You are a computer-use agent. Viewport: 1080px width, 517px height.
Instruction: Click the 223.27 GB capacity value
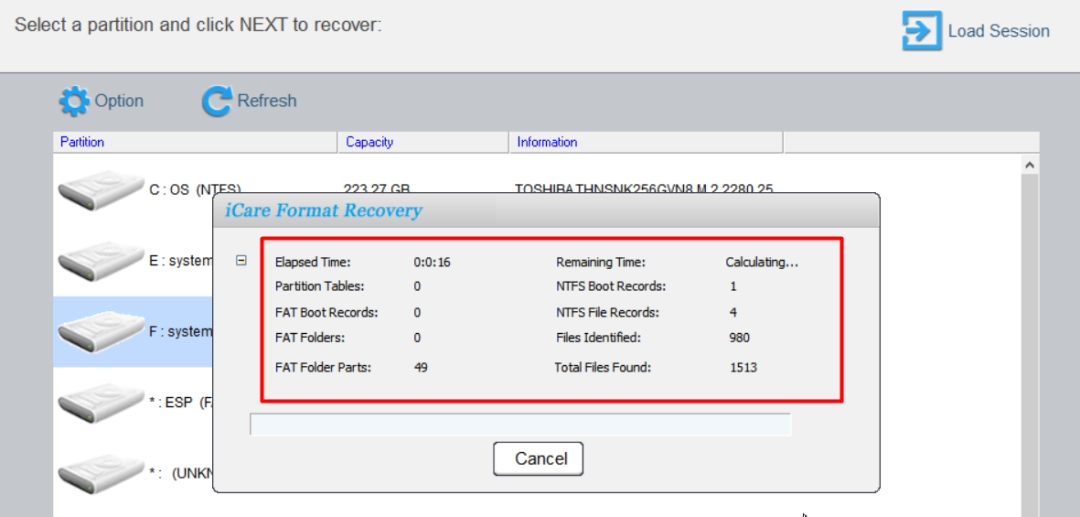377,189
